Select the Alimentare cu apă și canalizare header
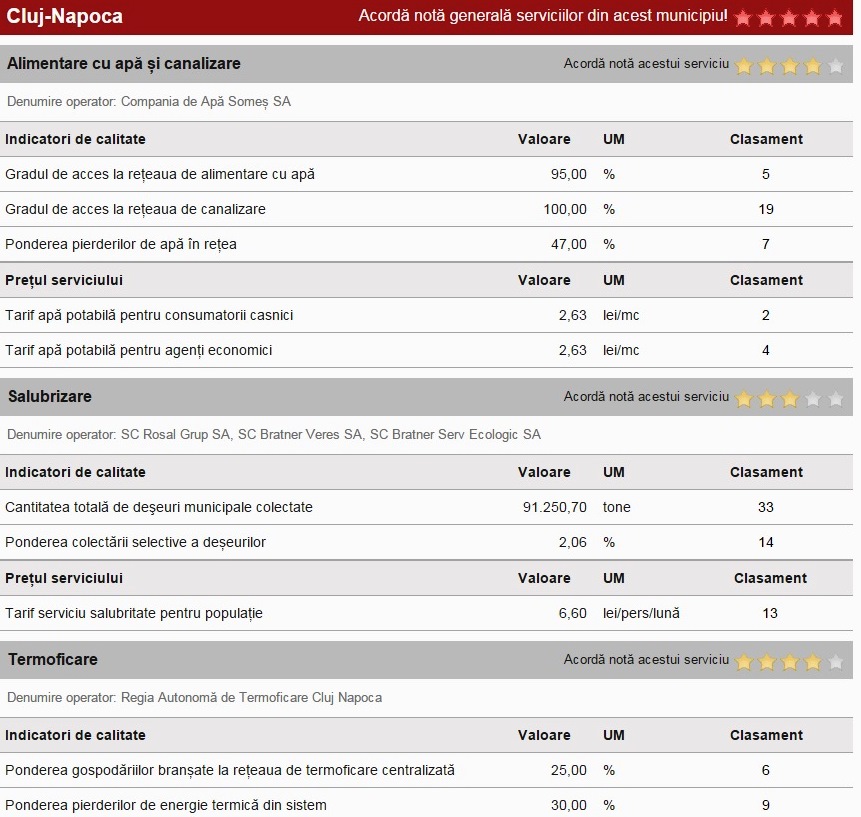This screenshot has width=861, height=817. click(x=124, y=64)
